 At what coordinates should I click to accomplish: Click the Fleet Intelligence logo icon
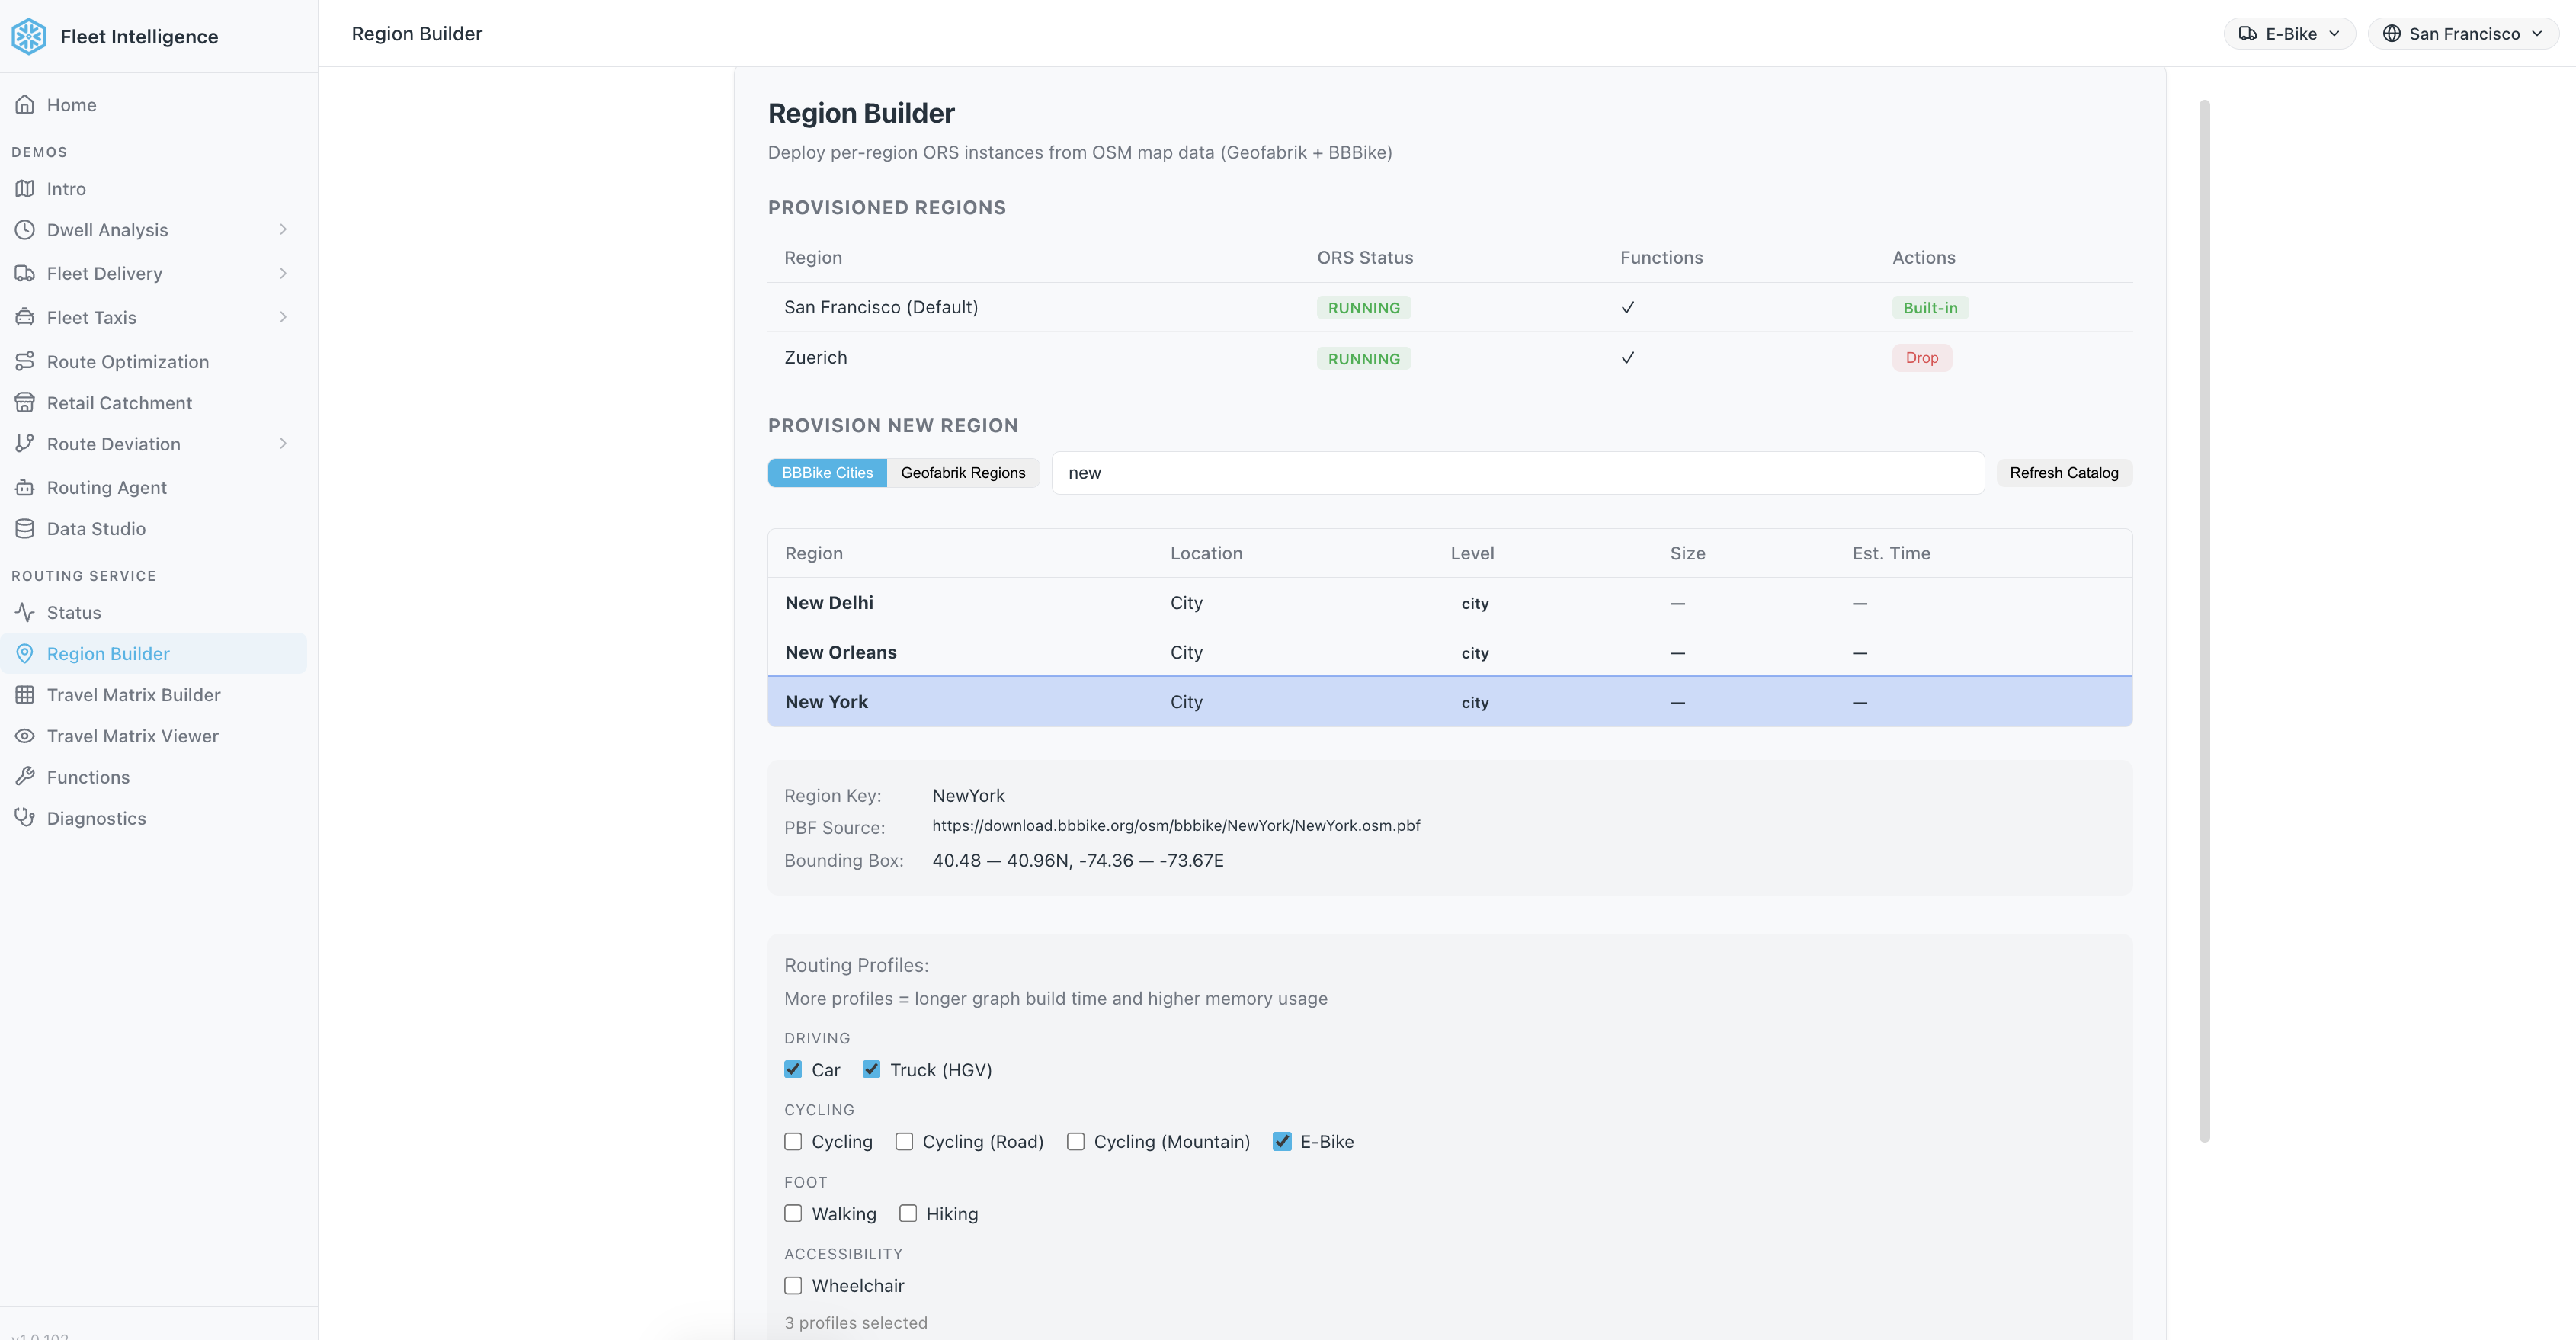[28, 36]
